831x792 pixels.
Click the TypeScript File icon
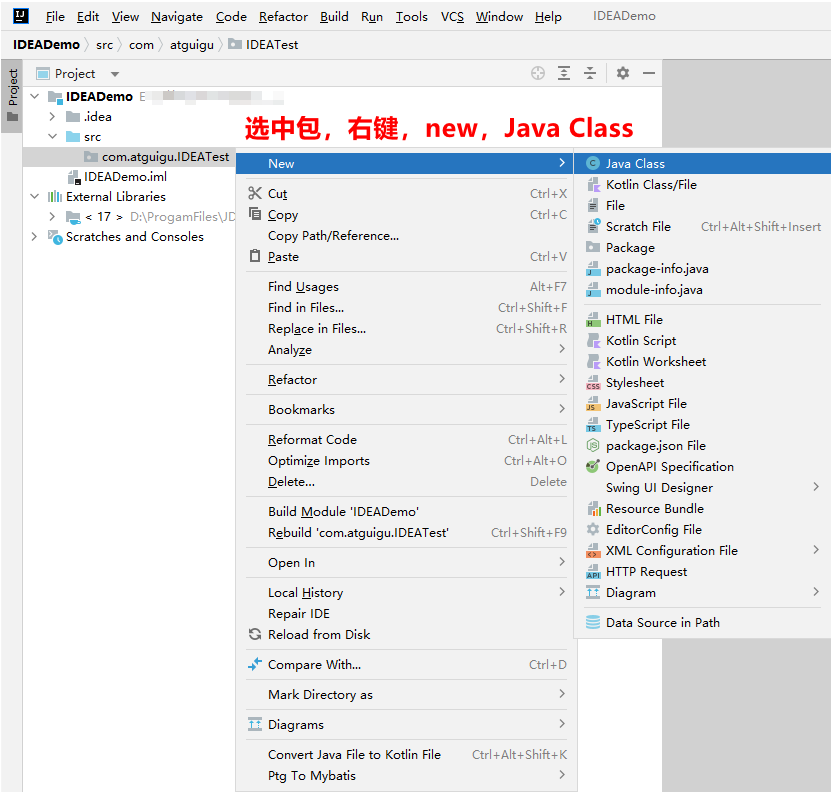[593, 425]
